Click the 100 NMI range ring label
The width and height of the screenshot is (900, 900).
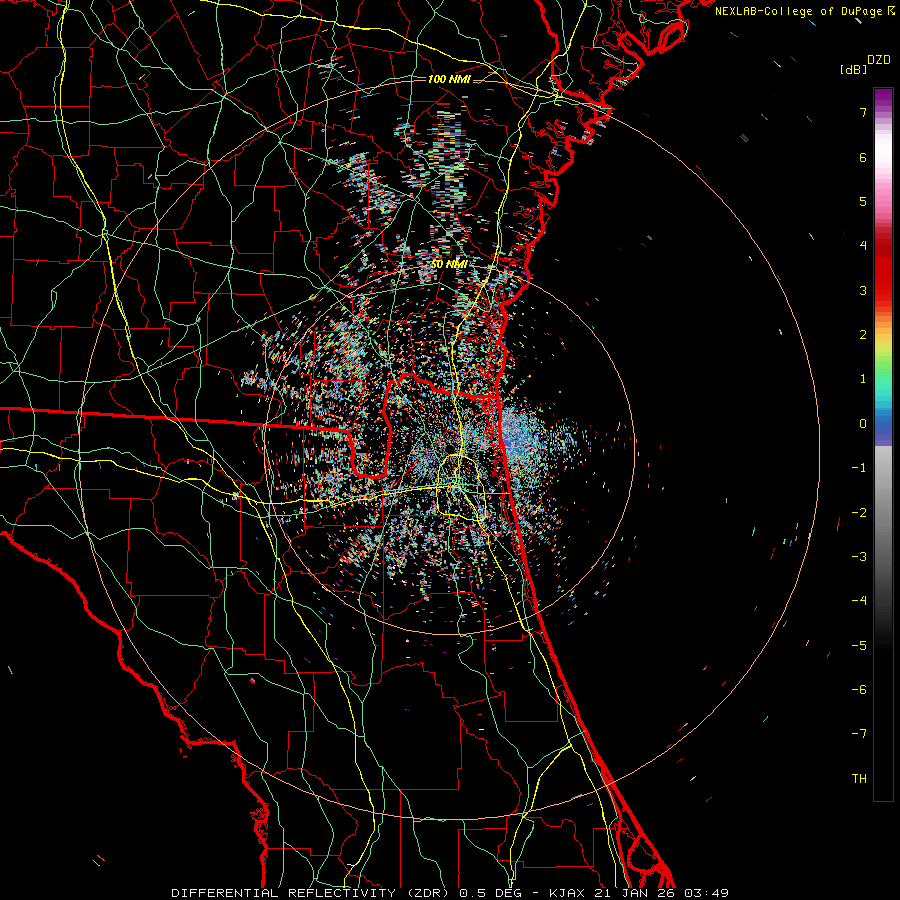(449, 79)
